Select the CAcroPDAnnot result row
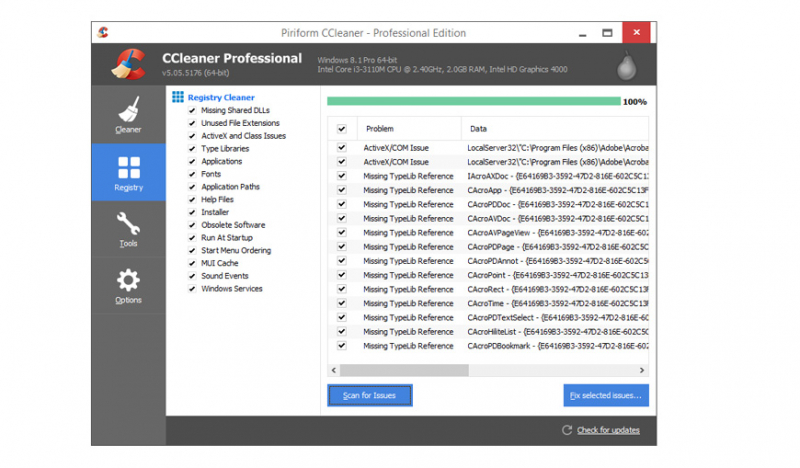 pyautogui.click(x=488, y=261)
